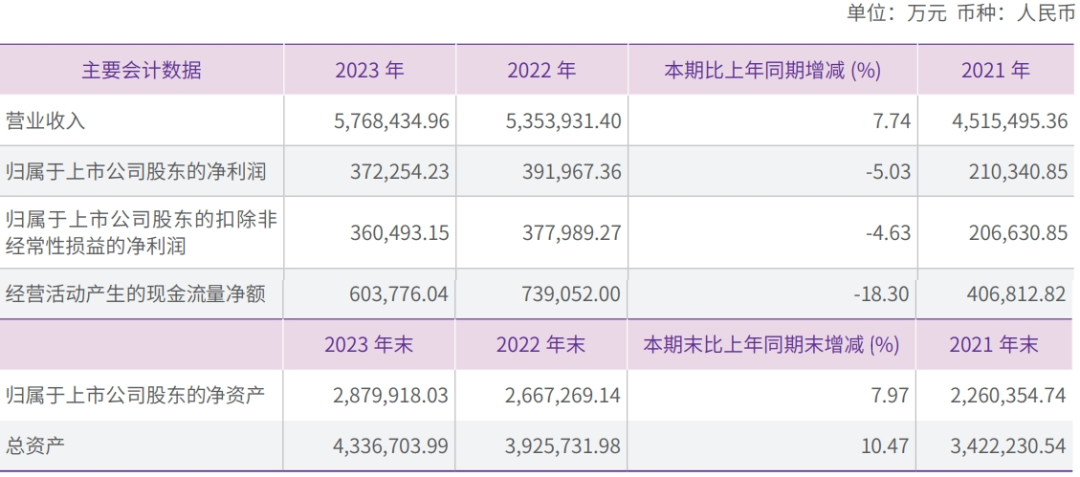1080x477 pixels.
Task: Click the 经营活动产生的现金流量净额 row label
Action: coord(135,294)
